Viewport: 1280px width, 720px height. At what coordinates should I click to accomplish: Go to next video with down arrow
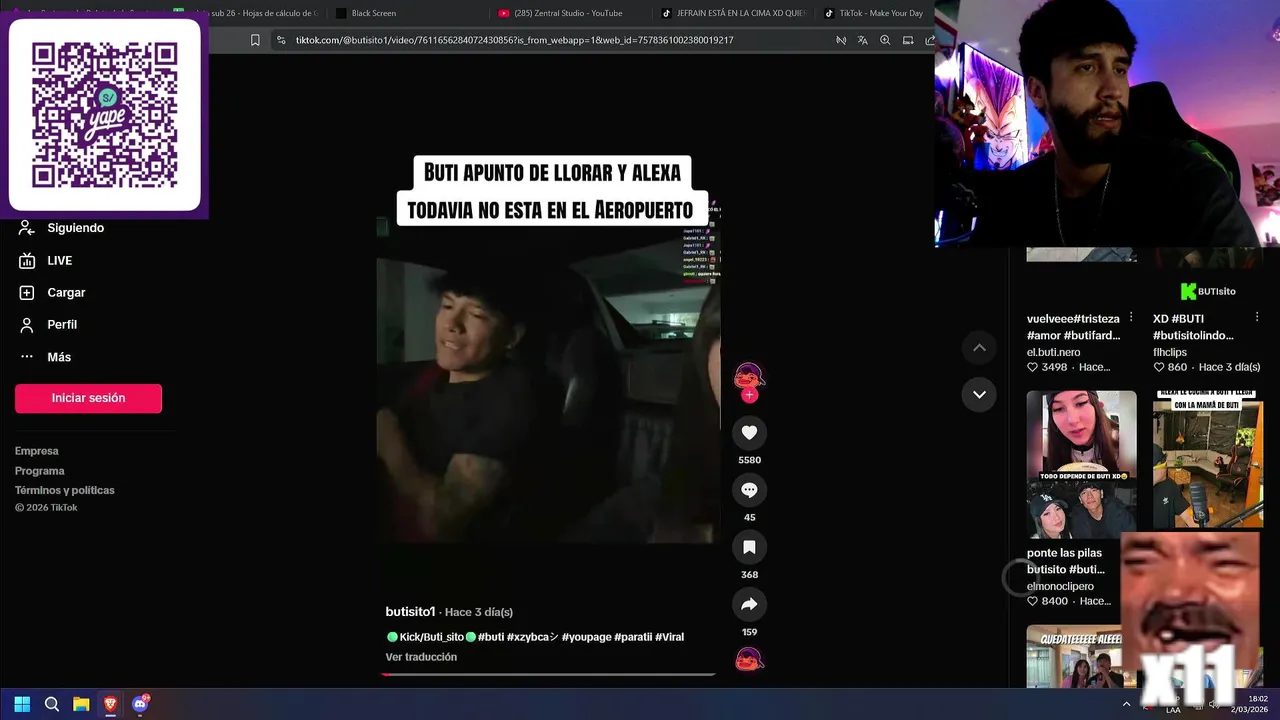coord(979,394)
